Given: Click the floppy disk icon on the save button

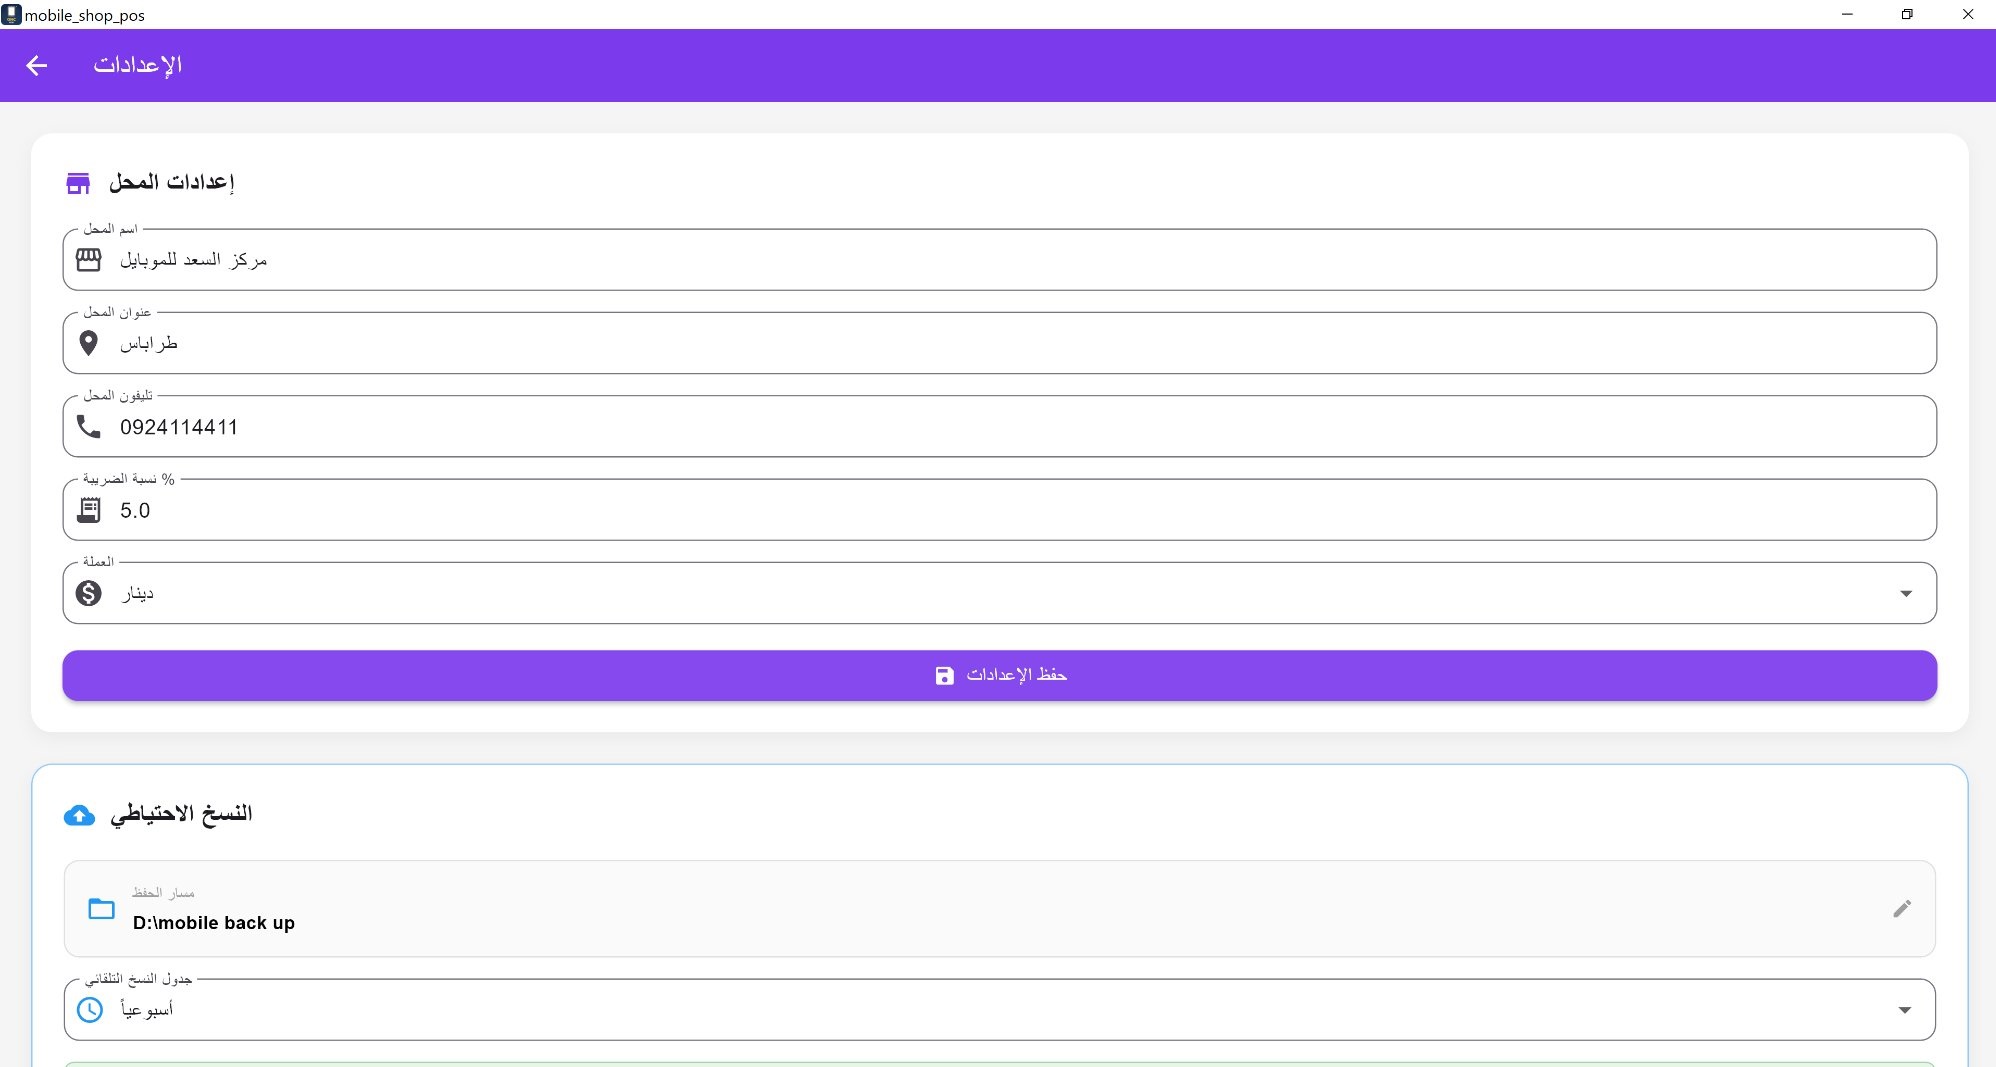Looking at the screenshot, I should tap(945, 676).
